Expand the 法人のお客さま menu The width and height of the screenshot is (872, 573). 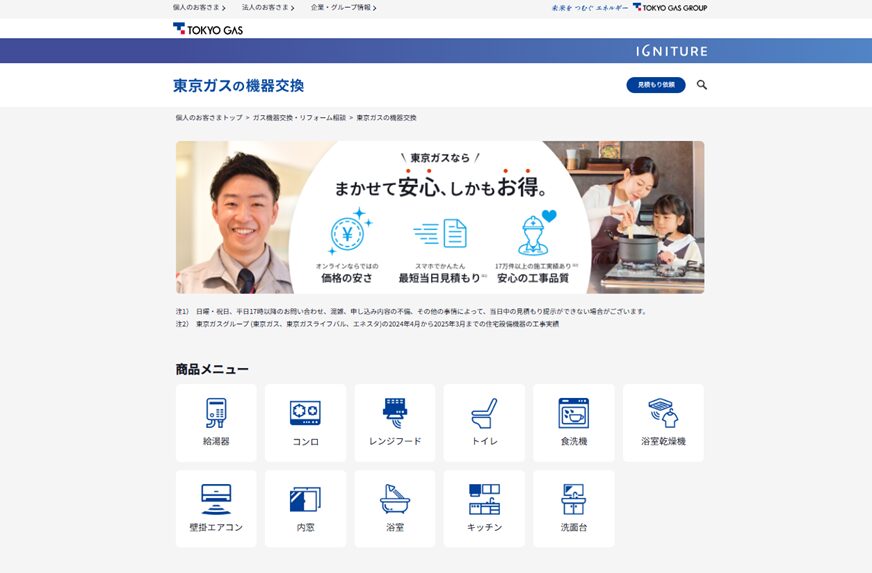268,7
